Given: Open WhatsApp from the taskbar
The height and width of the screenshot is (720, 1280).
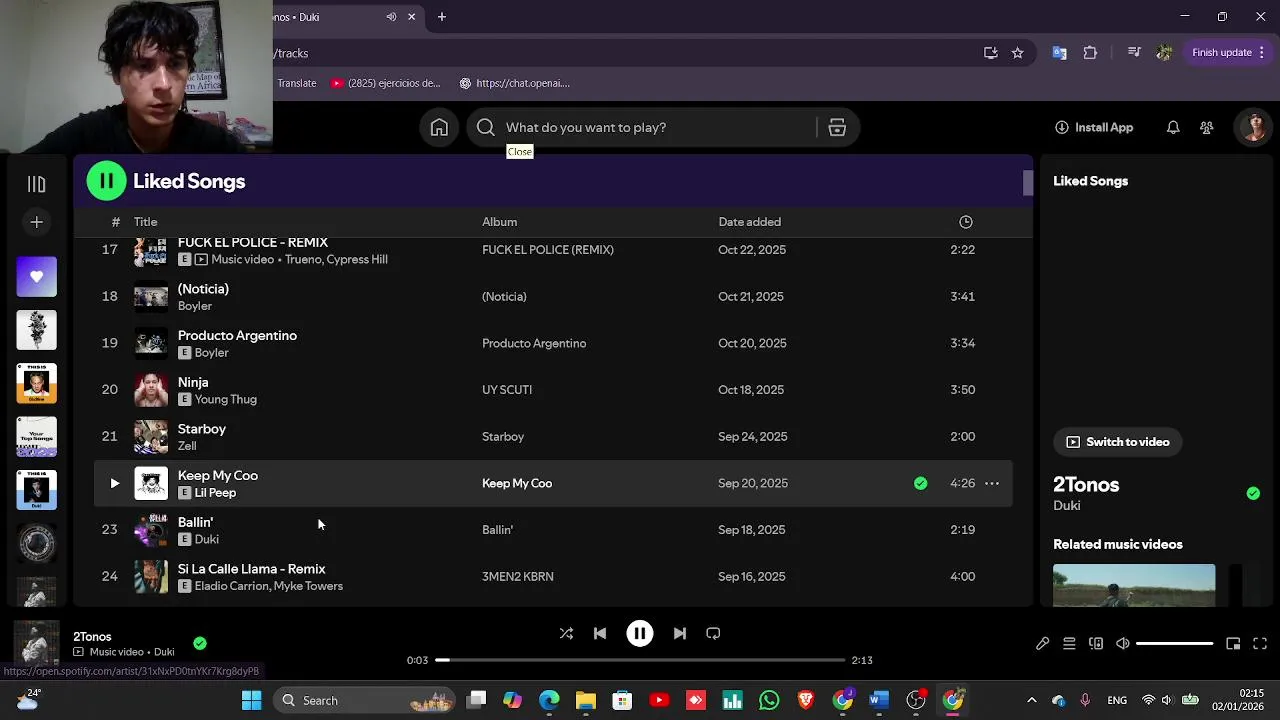Looking at the screenshot, I should 769,700.
